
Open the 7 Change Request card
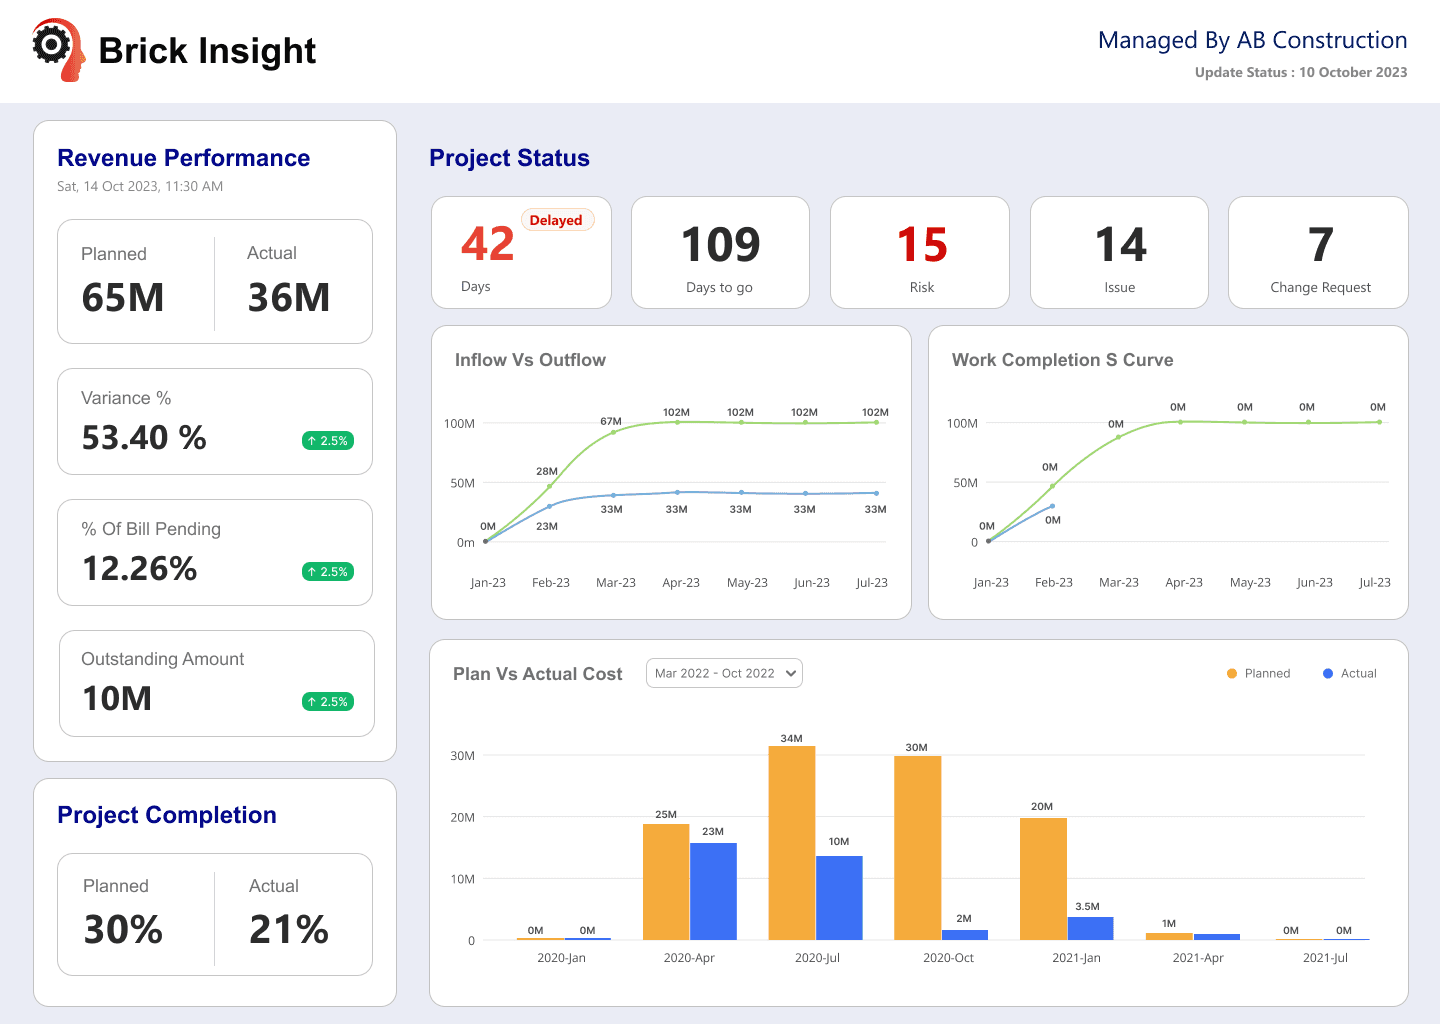tap(1318, 252)
